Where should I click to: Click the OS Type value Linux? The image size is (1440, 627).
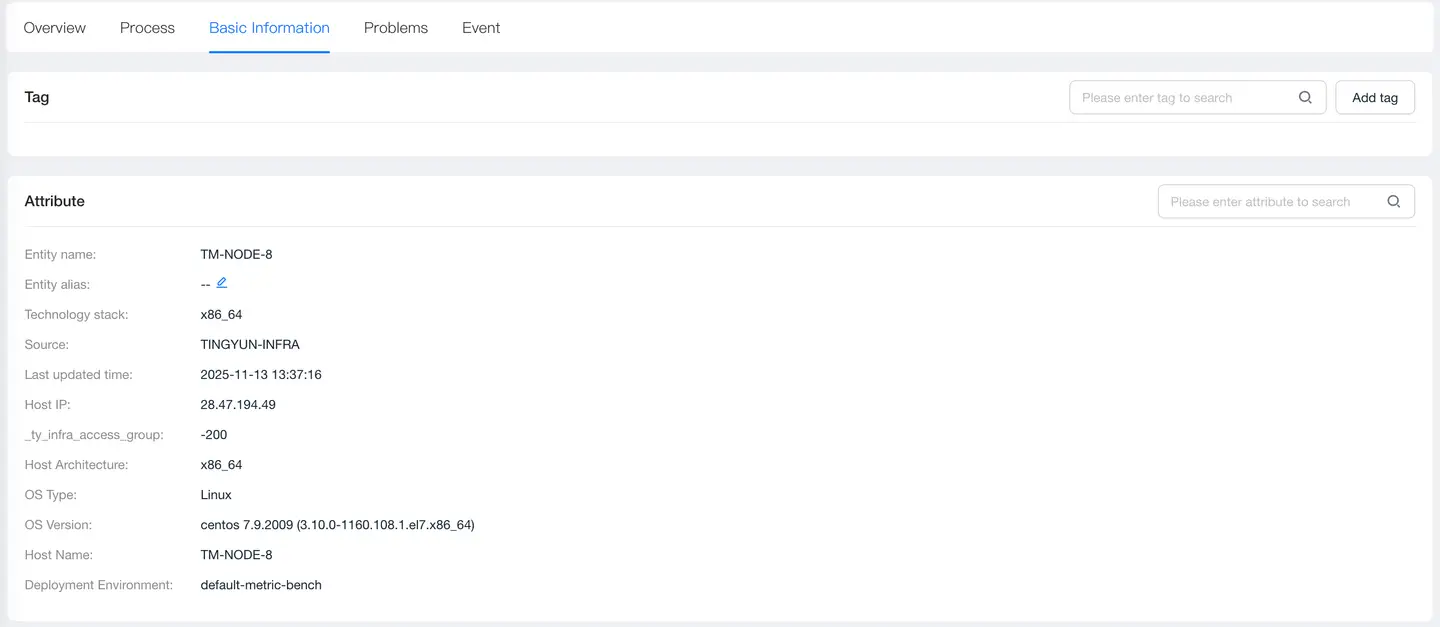click(x=216, y=495)
